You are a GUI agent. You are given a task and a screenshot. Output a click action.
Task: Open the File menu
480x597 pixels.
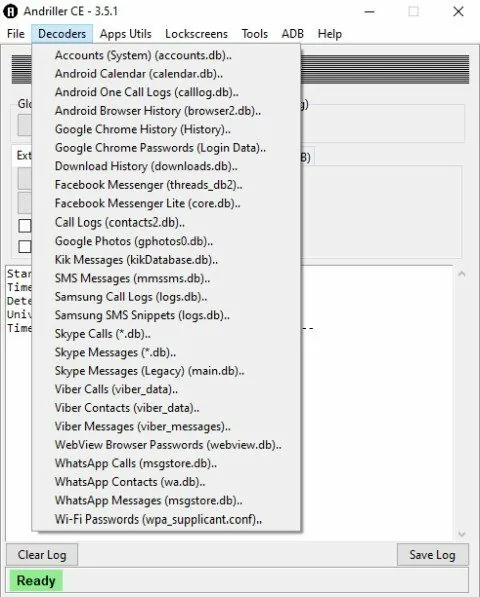click(x=16, y=34)
